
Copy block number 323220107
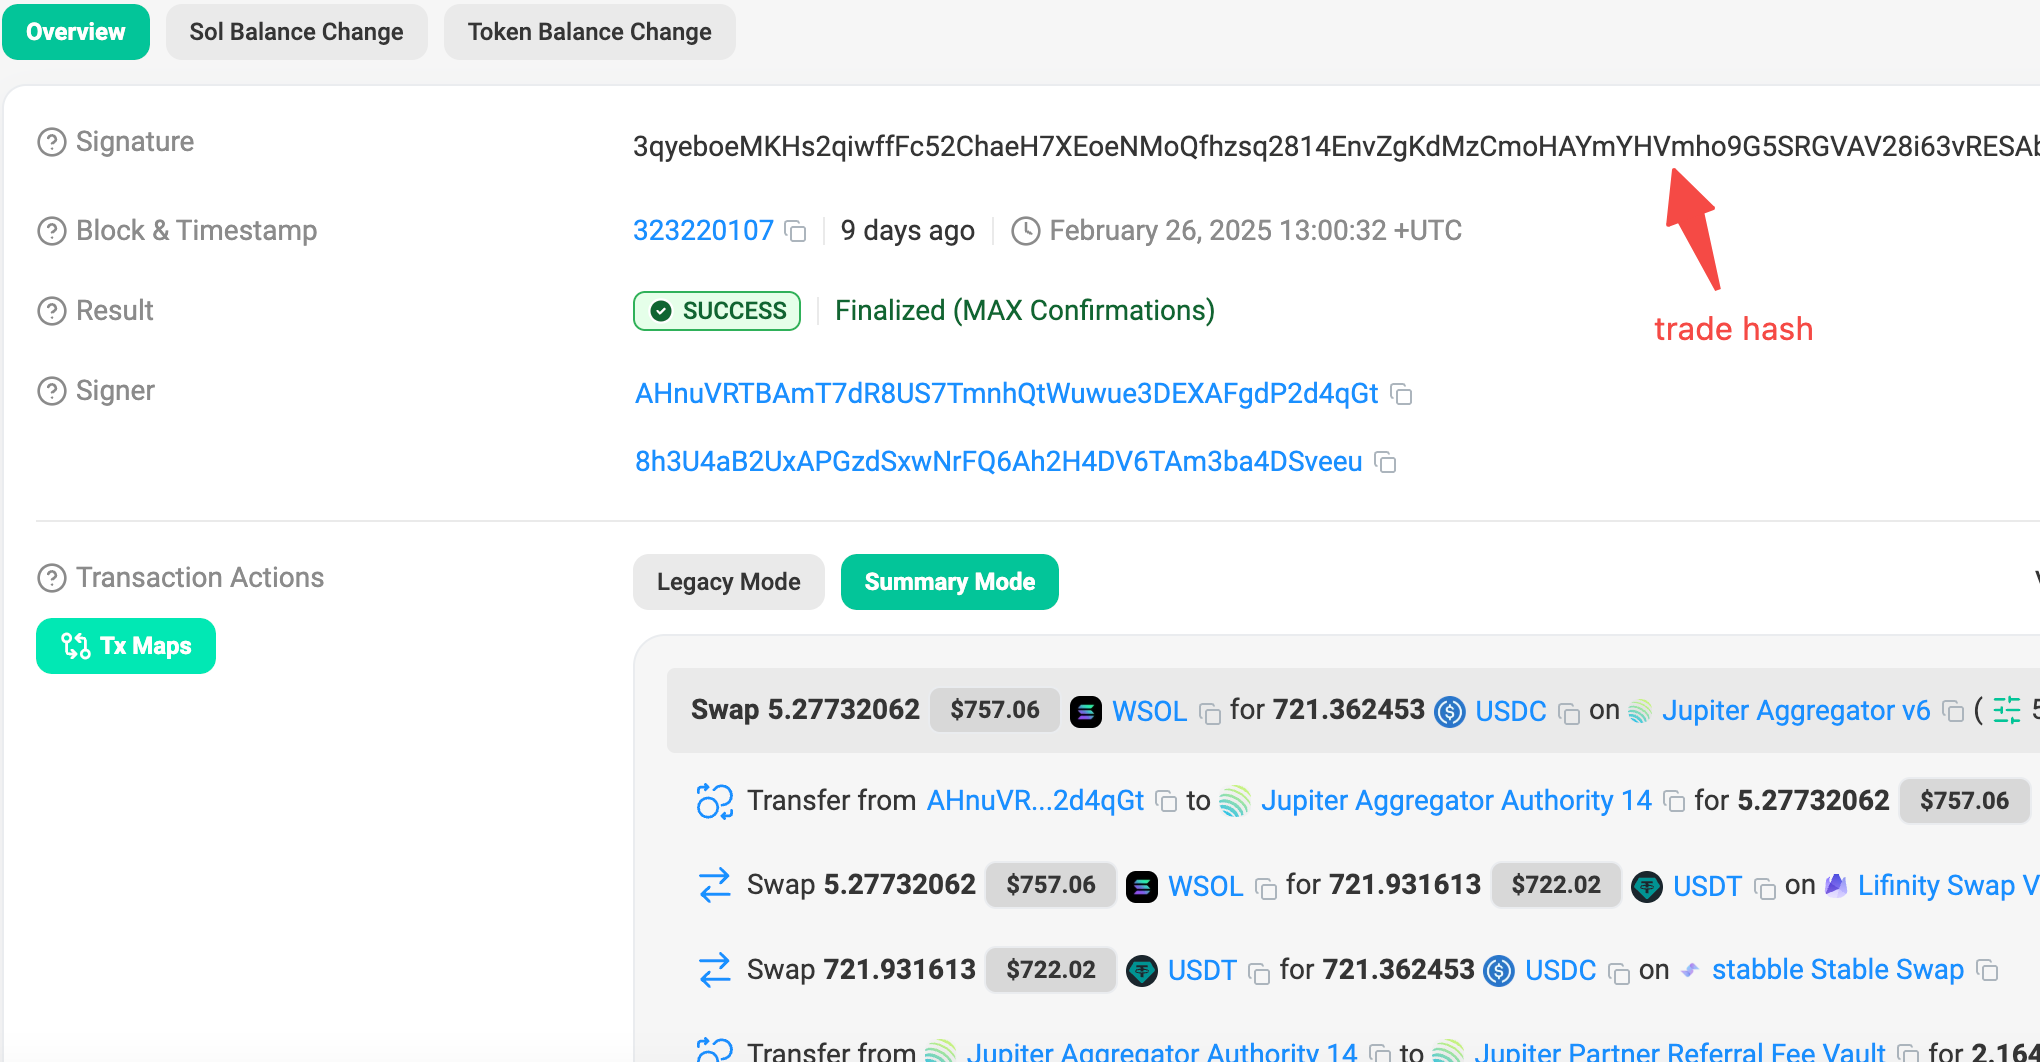pos(796,232)
